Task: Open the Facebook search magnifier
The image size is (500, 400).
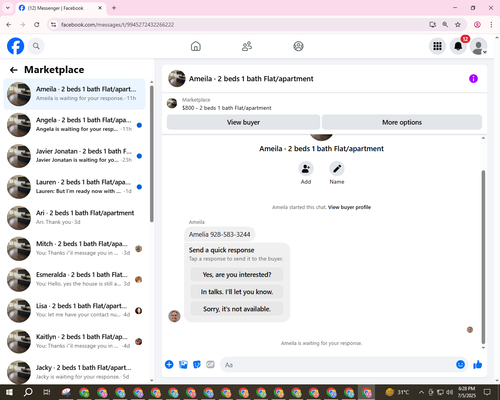Action: 36,46
